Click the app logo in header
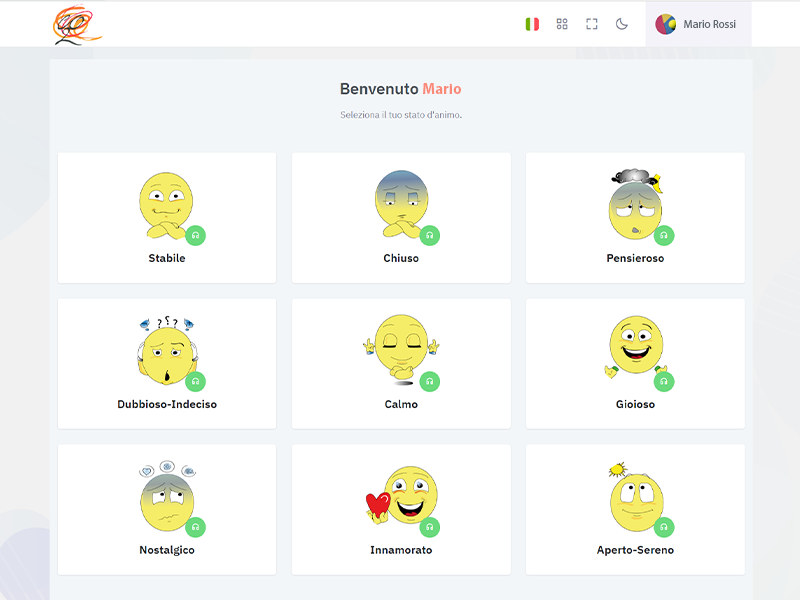Screen dimensions: 800x600 [77, 24]
